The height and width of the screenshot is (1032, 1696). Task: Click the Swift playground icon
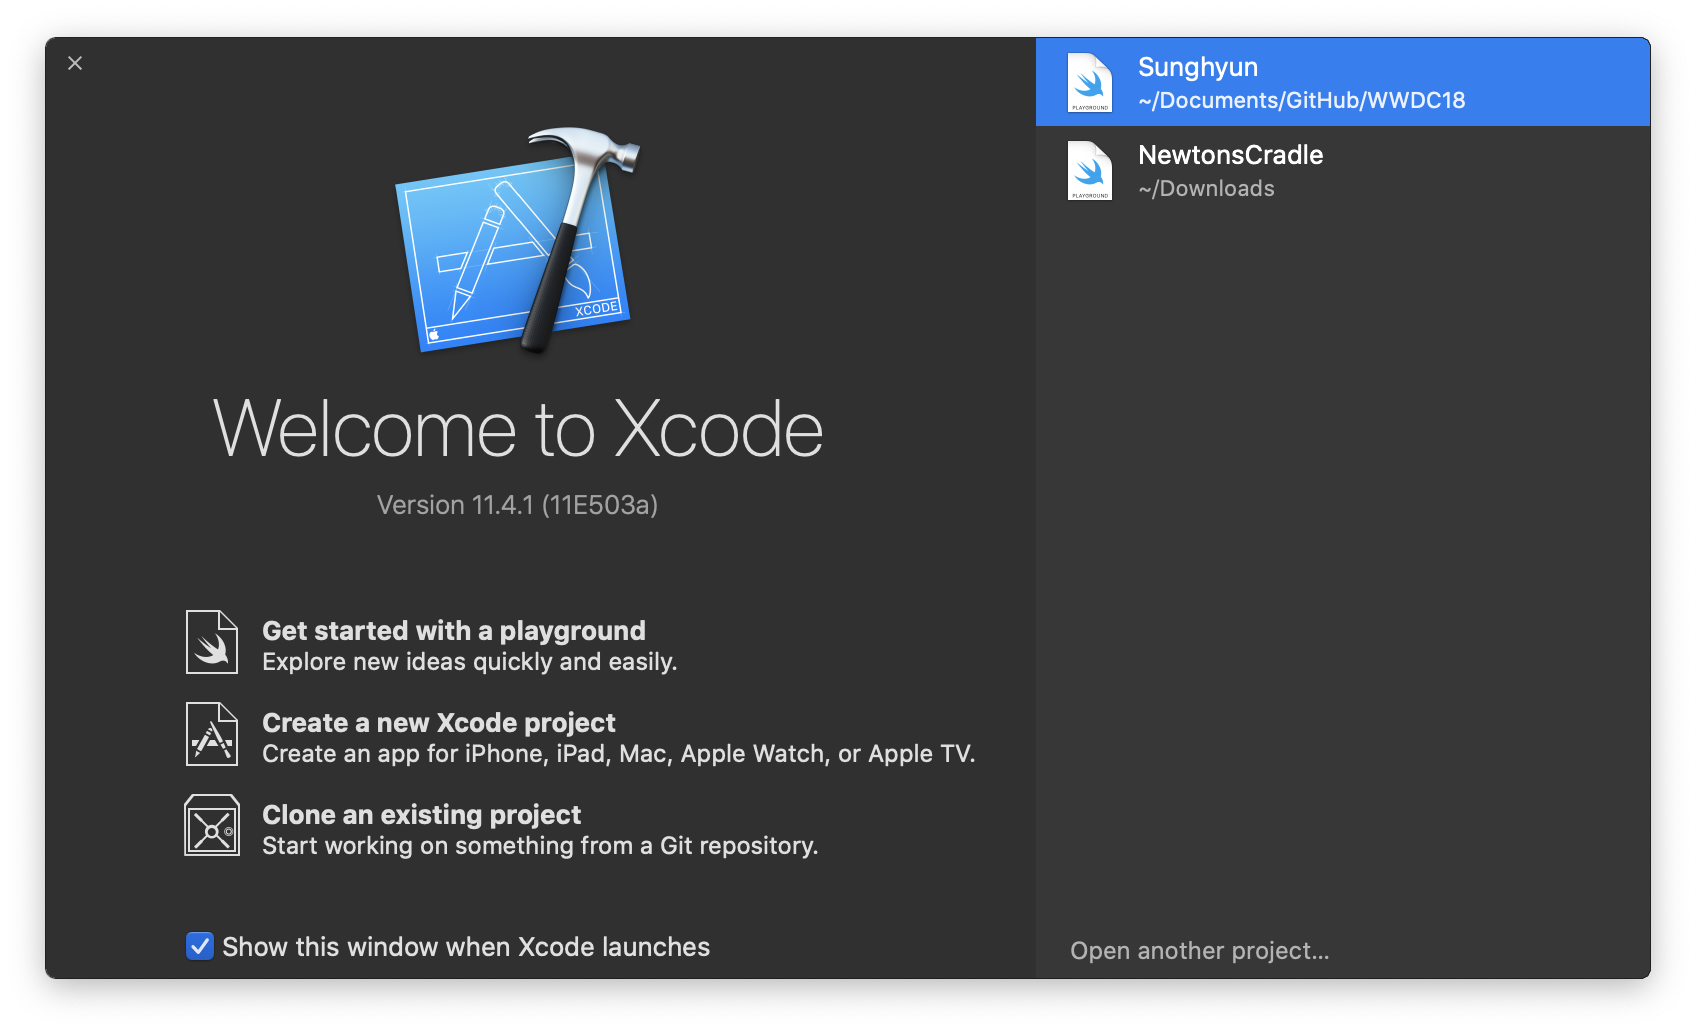(212, 642)
